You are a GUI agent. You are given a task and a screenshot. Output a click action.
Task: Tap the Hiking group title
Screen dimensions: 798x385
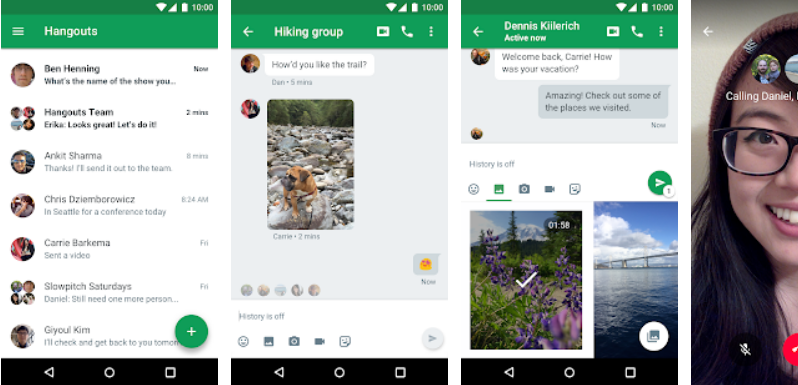[x=308, y=32]
